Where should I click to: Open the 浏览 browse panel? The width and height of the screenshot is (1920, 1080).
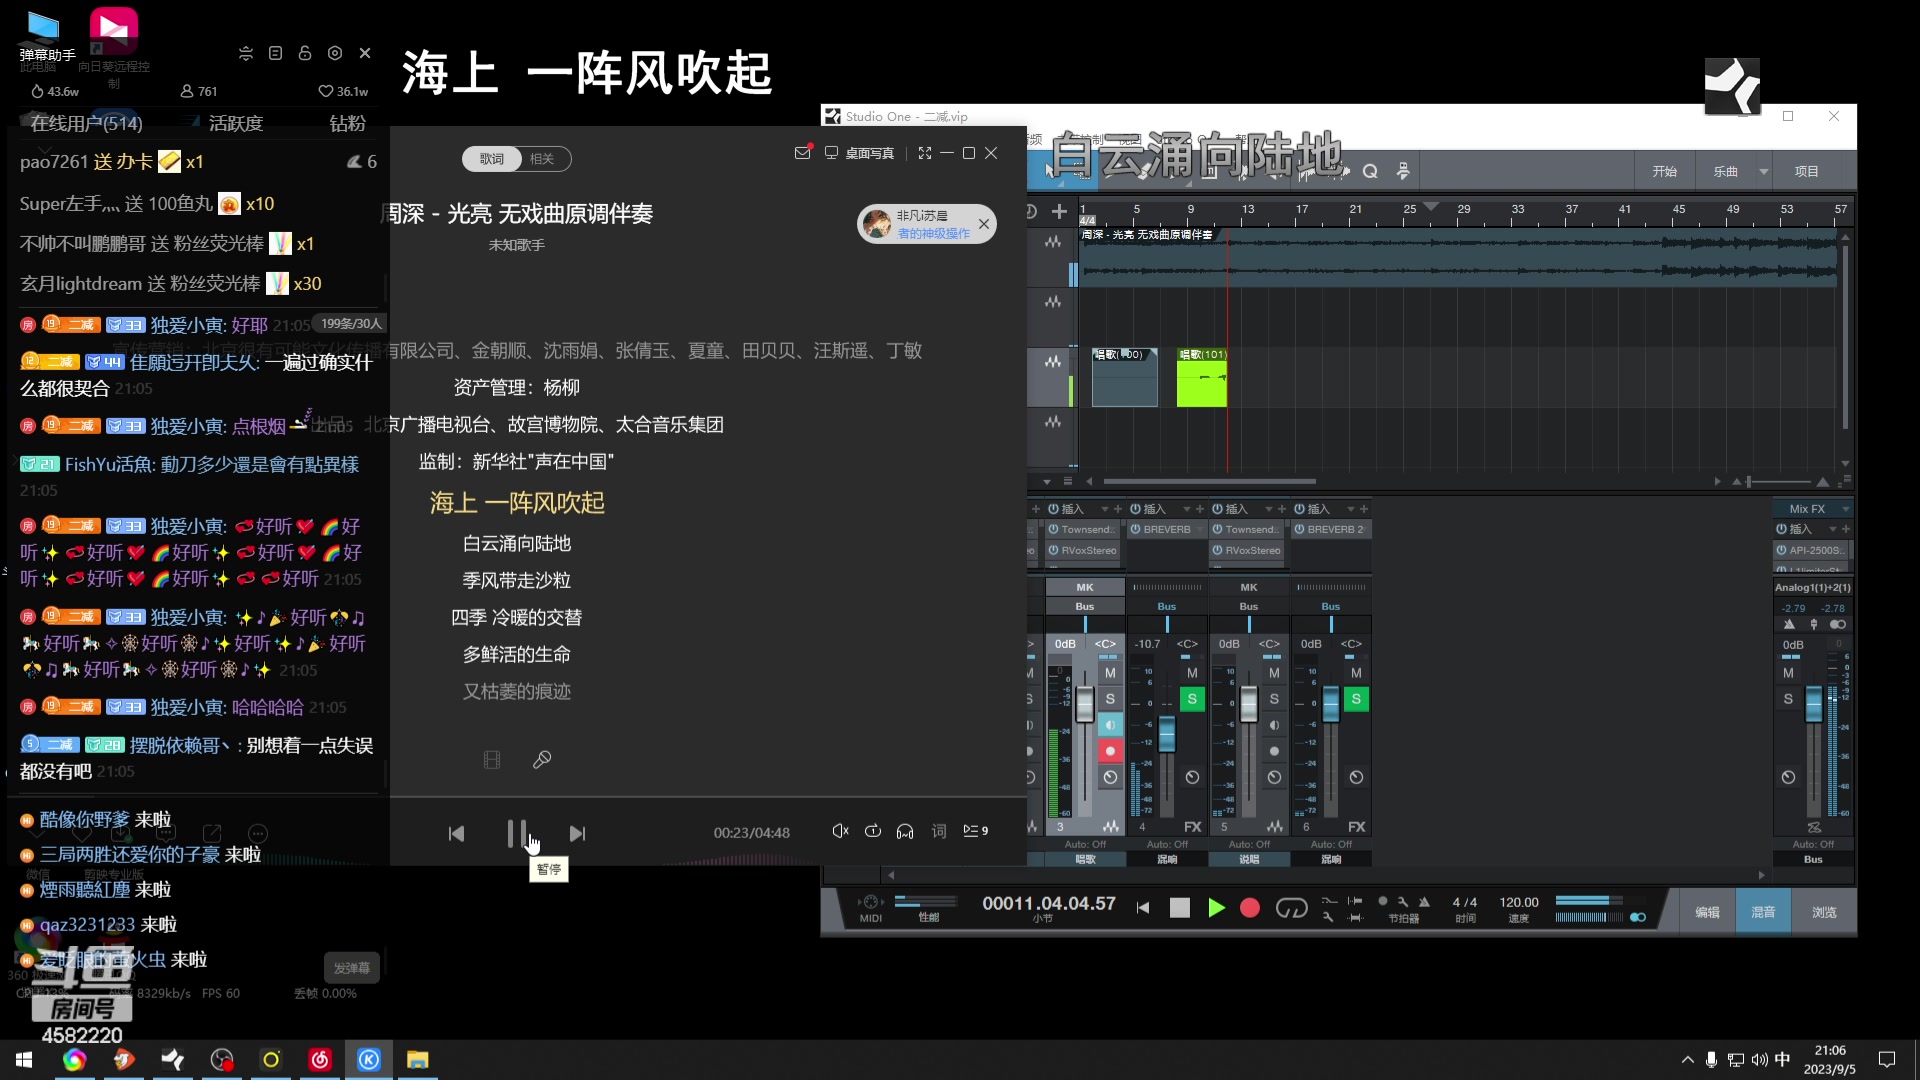point(1824,912)
